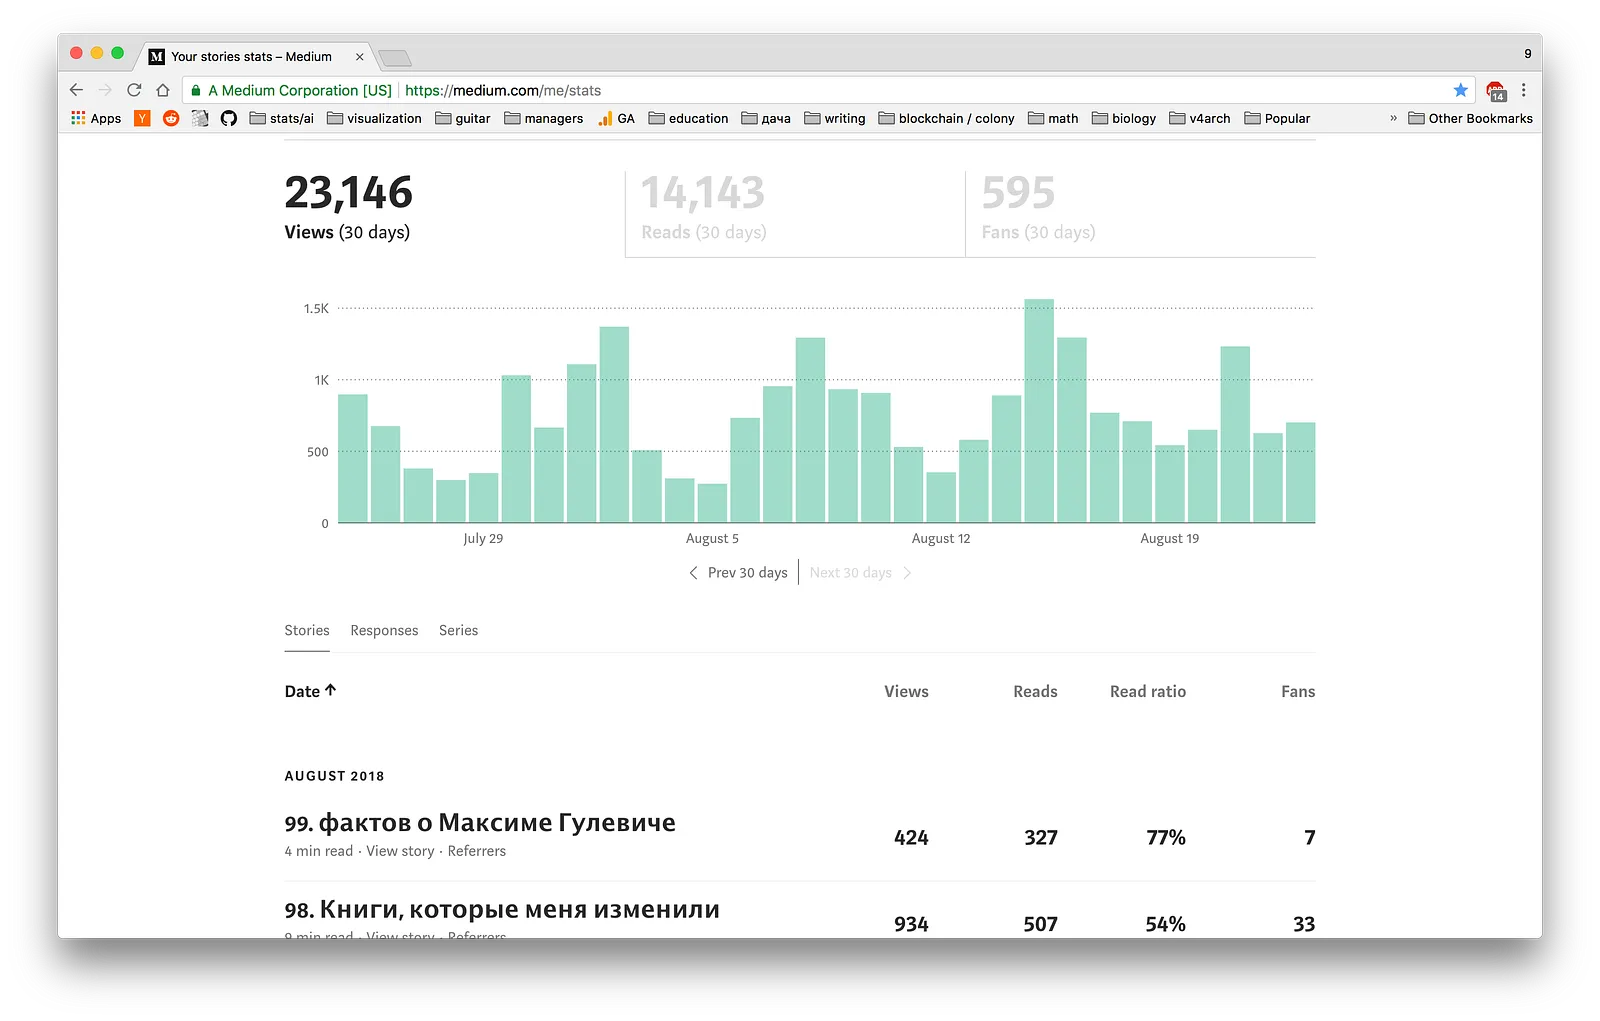Sort by Fans column header
The image size is (1600, 1021).
pos(1298,691)
